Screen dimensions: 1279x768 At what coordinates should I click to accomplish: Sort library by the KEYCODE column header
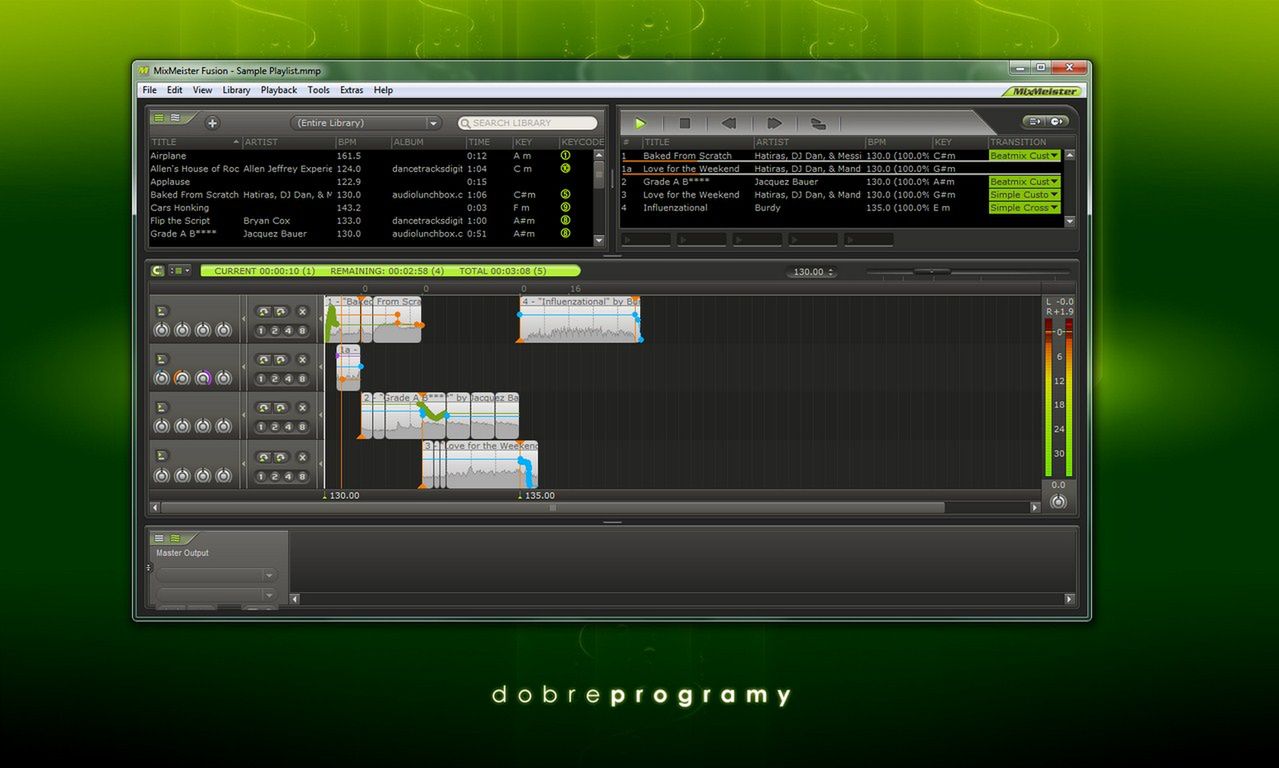(581, 142)
